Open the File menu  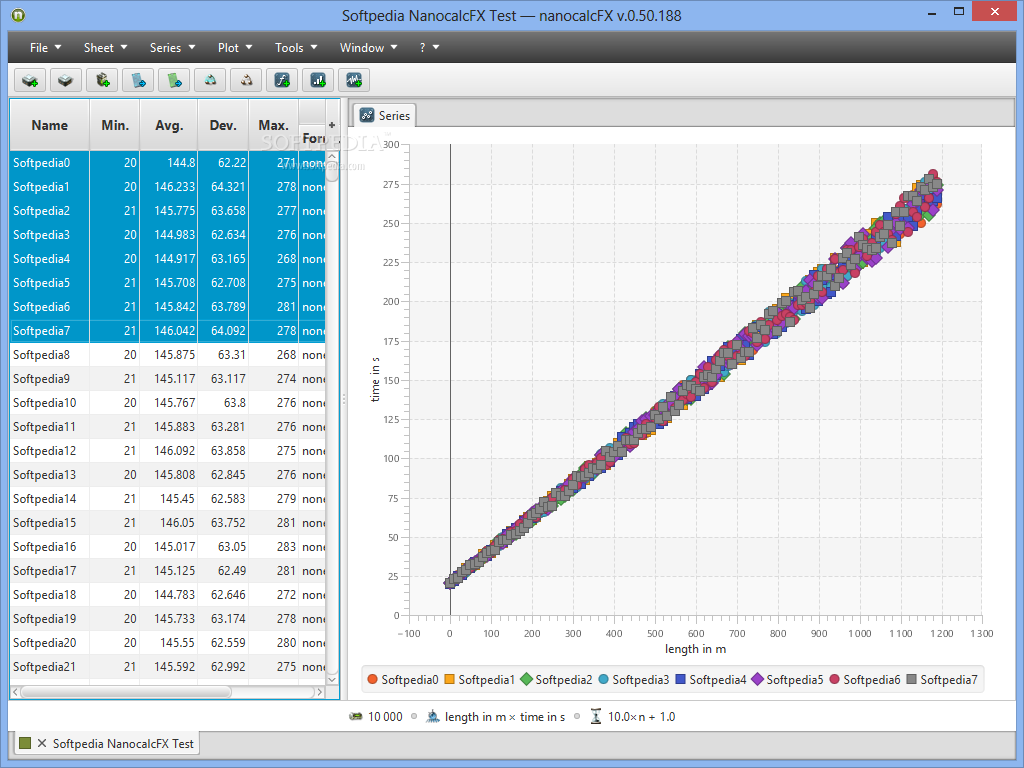pyautogui.click(x=46, y=48)
